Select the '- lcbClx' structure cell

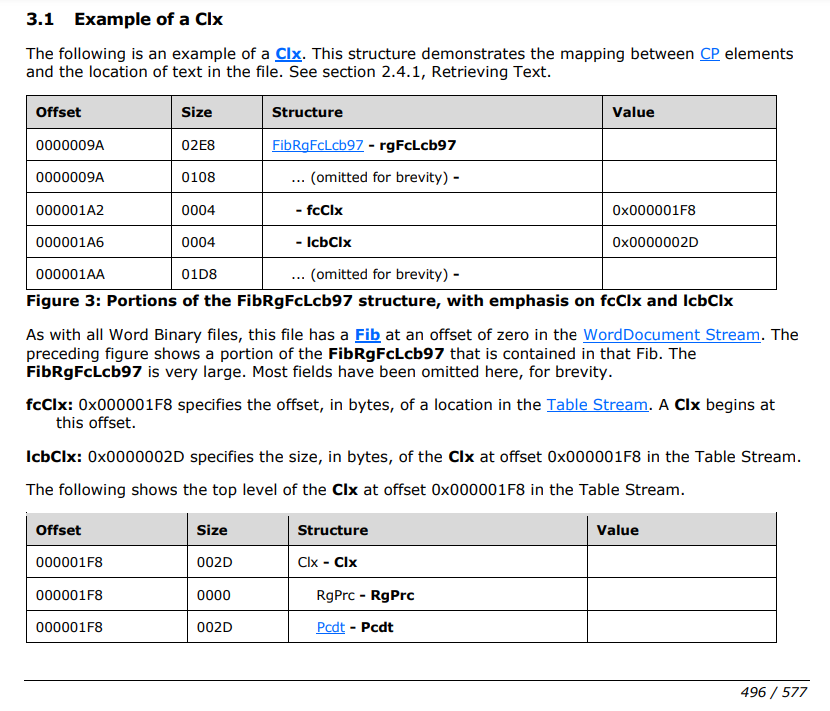point(432,242)
